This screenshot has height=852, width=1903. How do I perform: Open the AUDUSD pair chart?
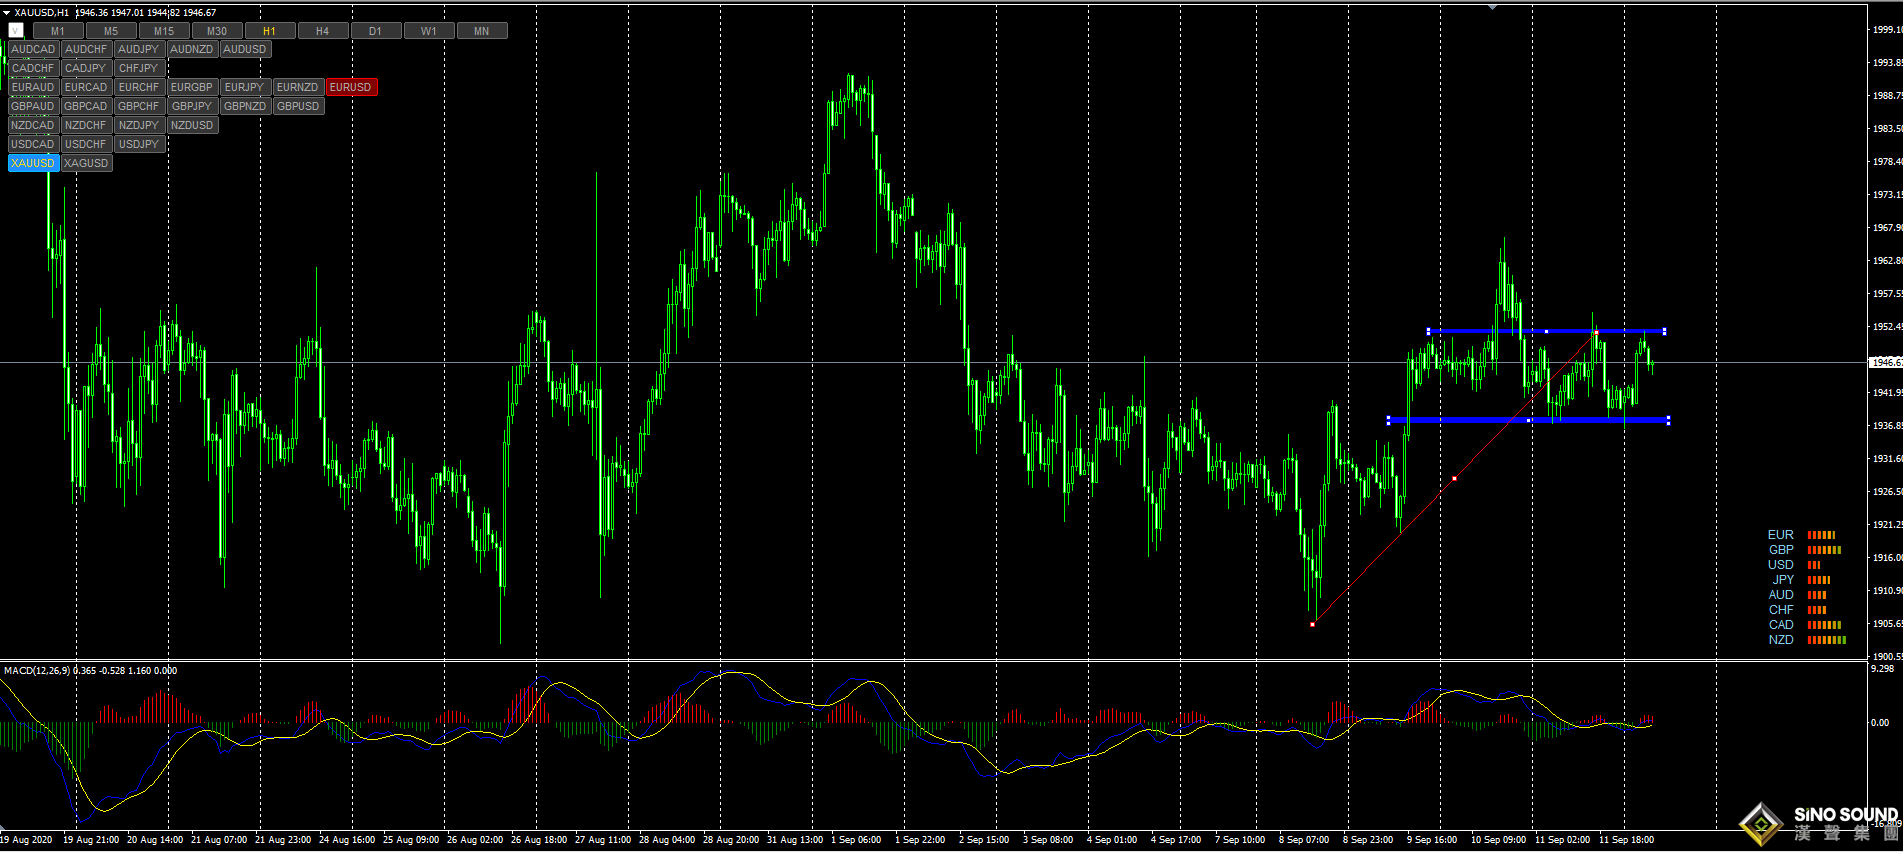tap(244, 49)
